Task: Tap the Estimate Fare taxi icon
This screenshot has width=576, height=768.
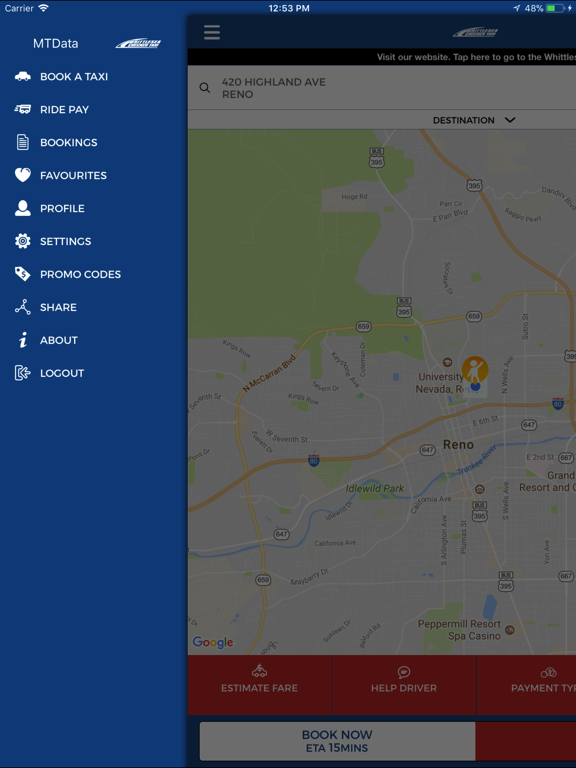Action: 259,671
